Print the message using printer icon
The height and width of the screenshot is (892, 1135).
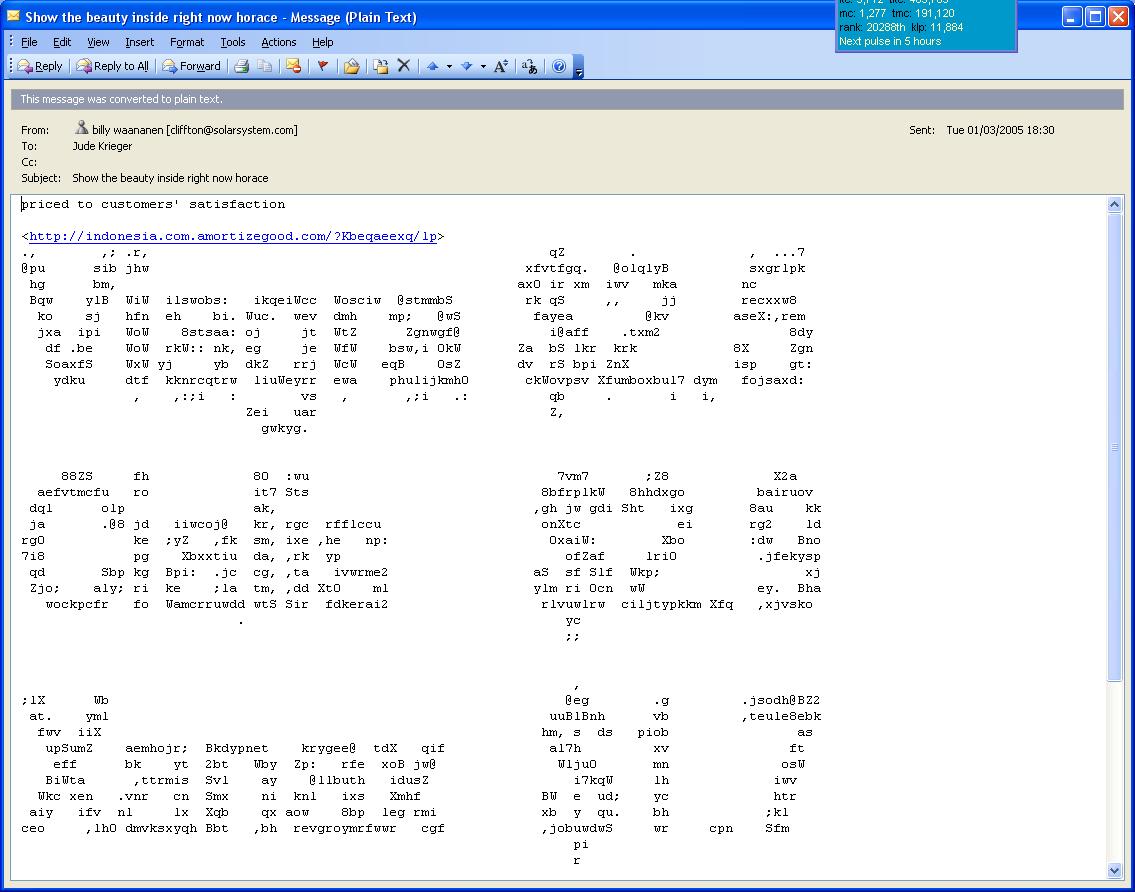[x=241, y=66]
